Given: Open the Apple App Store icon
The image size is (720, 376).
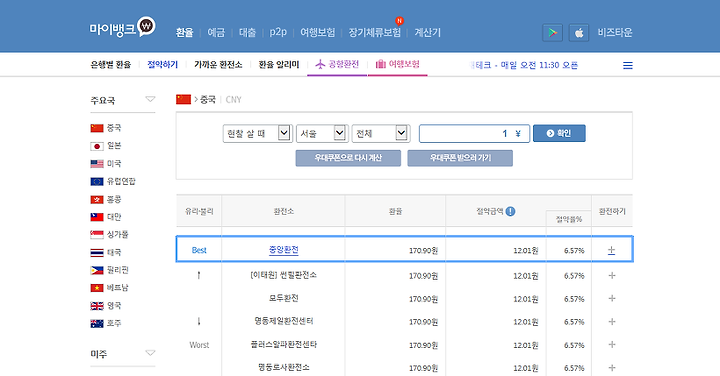Looking at the screenshot, I should (579, 33).
